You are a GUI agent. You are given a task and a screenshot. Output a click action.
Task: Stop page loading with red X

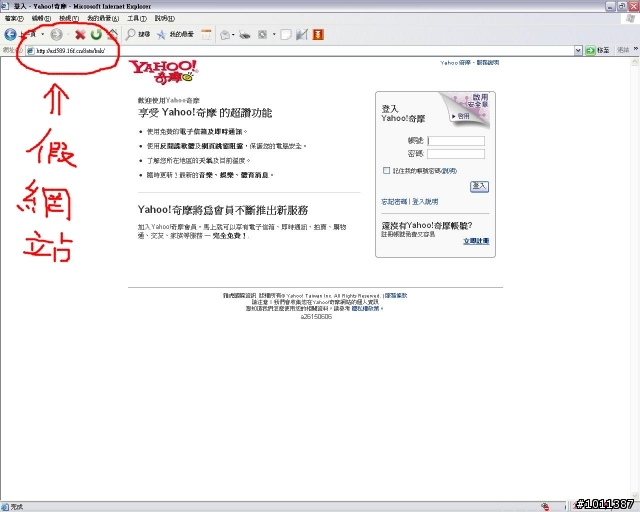80,35
